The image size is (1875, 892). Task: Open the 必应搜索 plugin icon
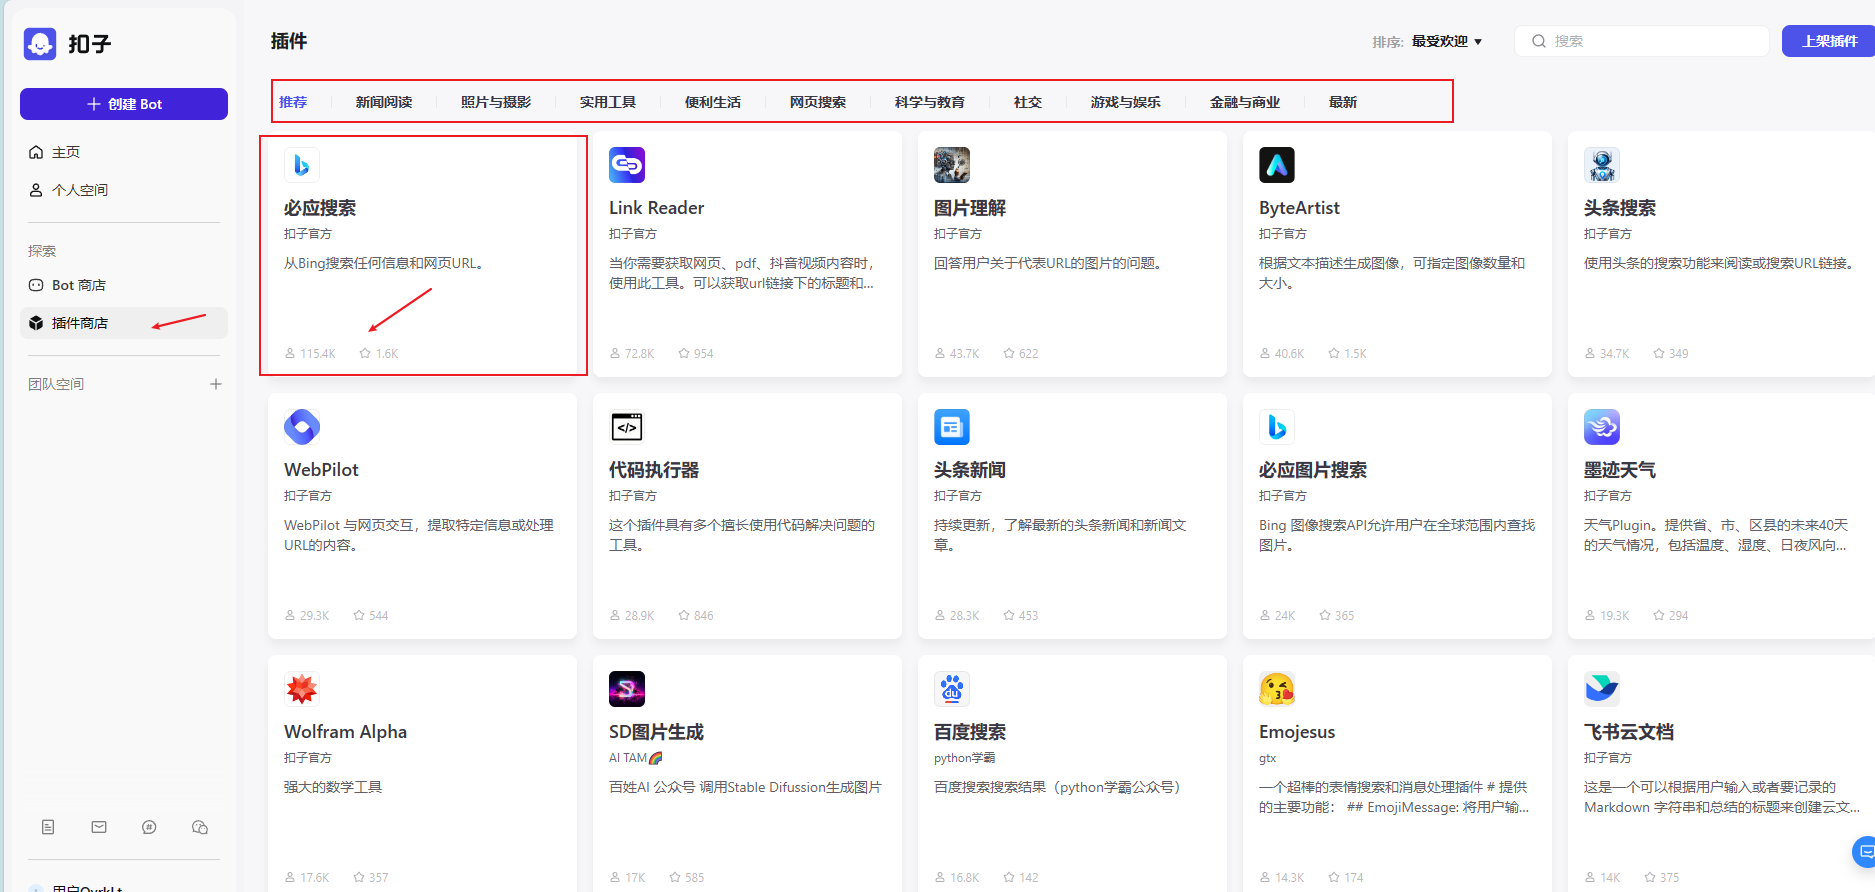302,165
